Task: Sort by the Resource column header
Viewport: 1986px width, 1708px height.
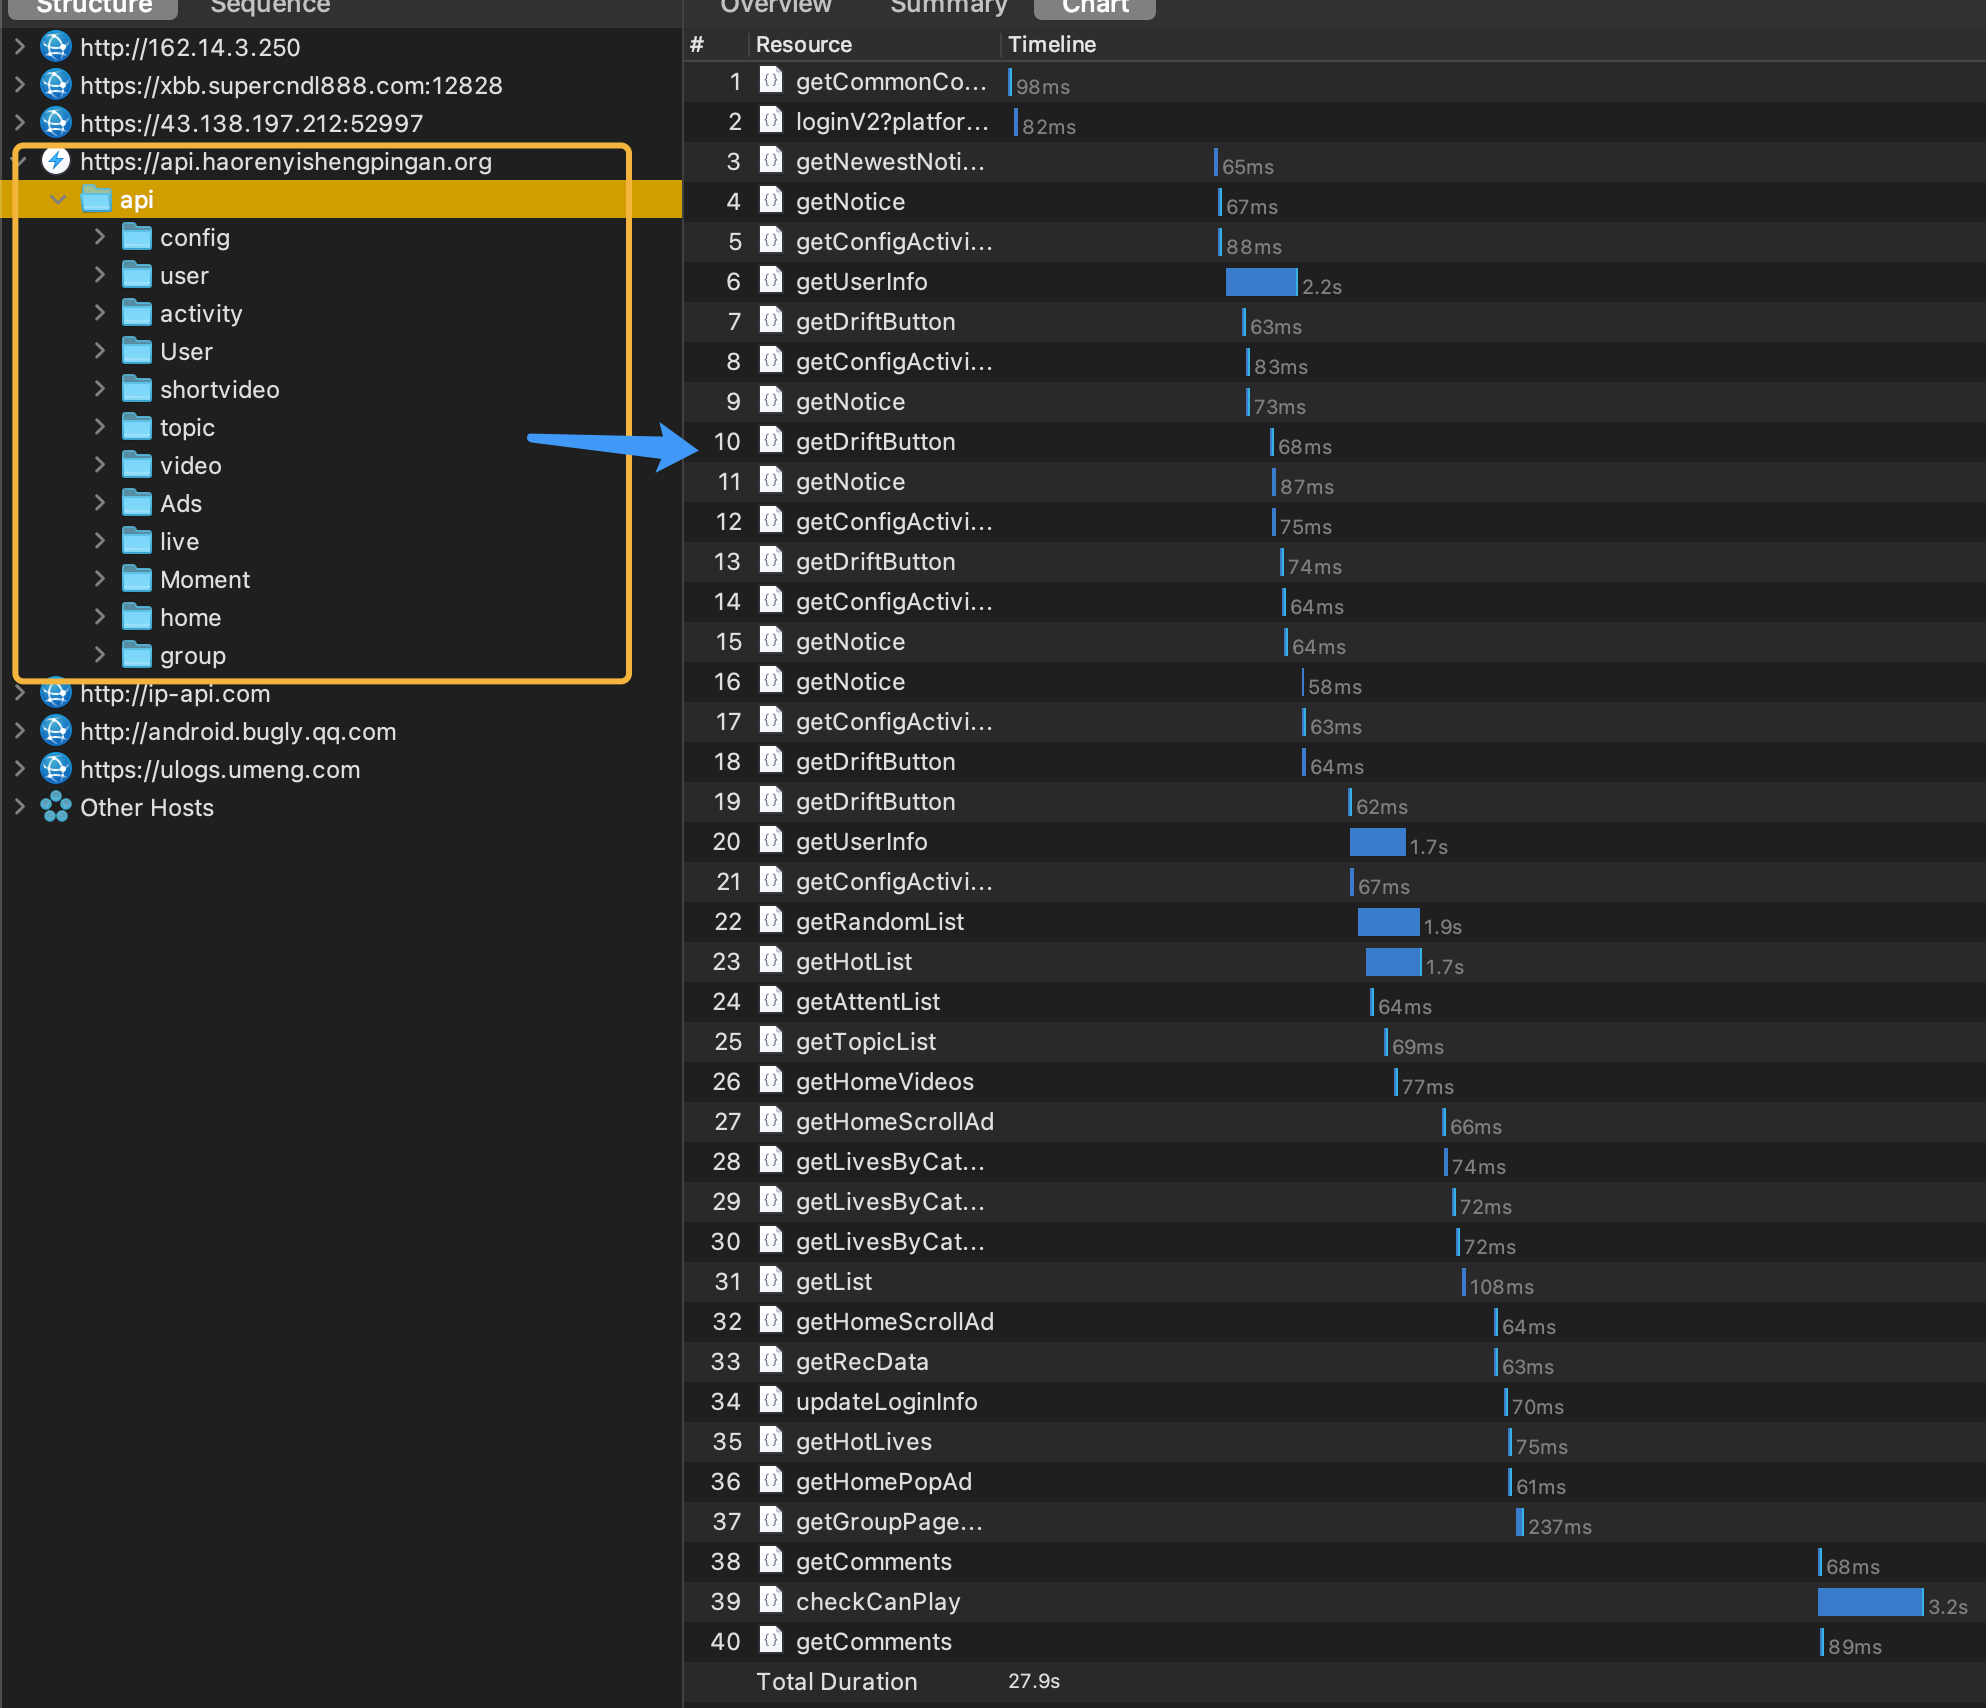Action: coord(803,44)
